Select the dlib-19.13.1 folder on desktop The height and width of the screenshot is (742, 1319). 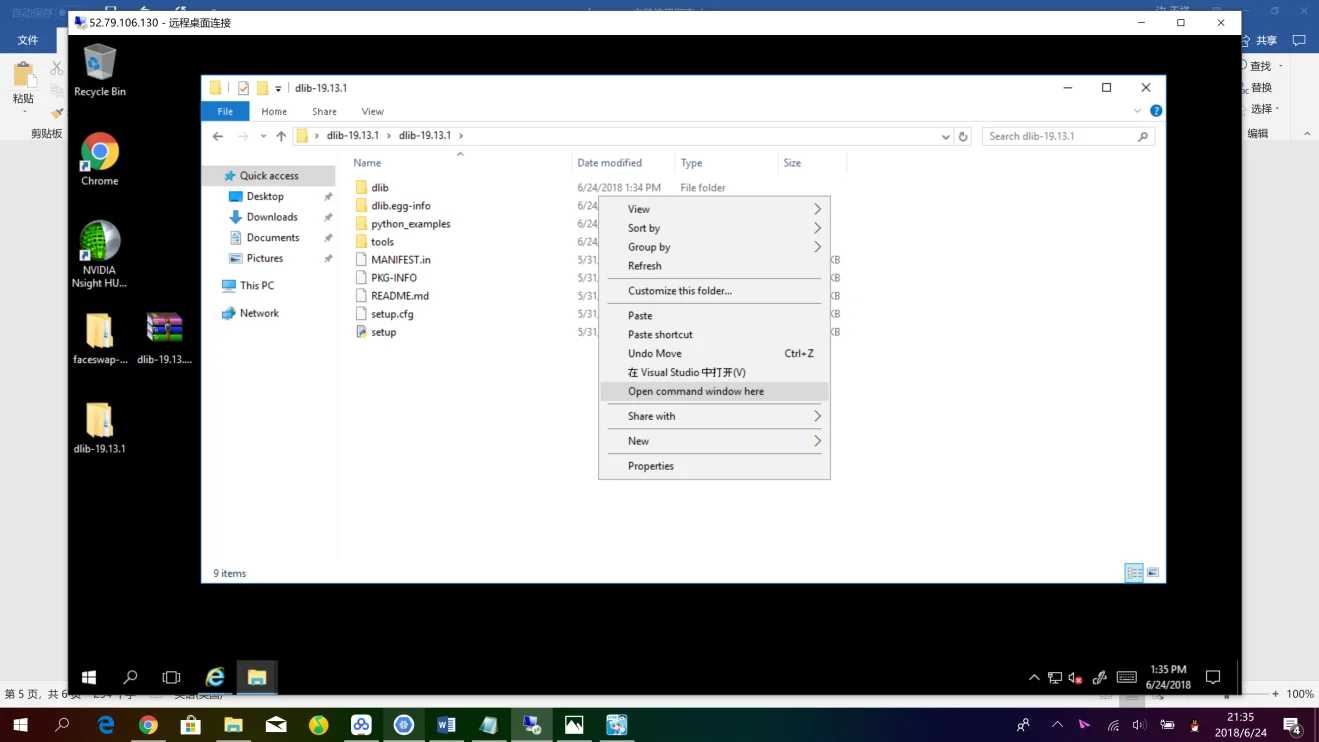pos(100,428)
